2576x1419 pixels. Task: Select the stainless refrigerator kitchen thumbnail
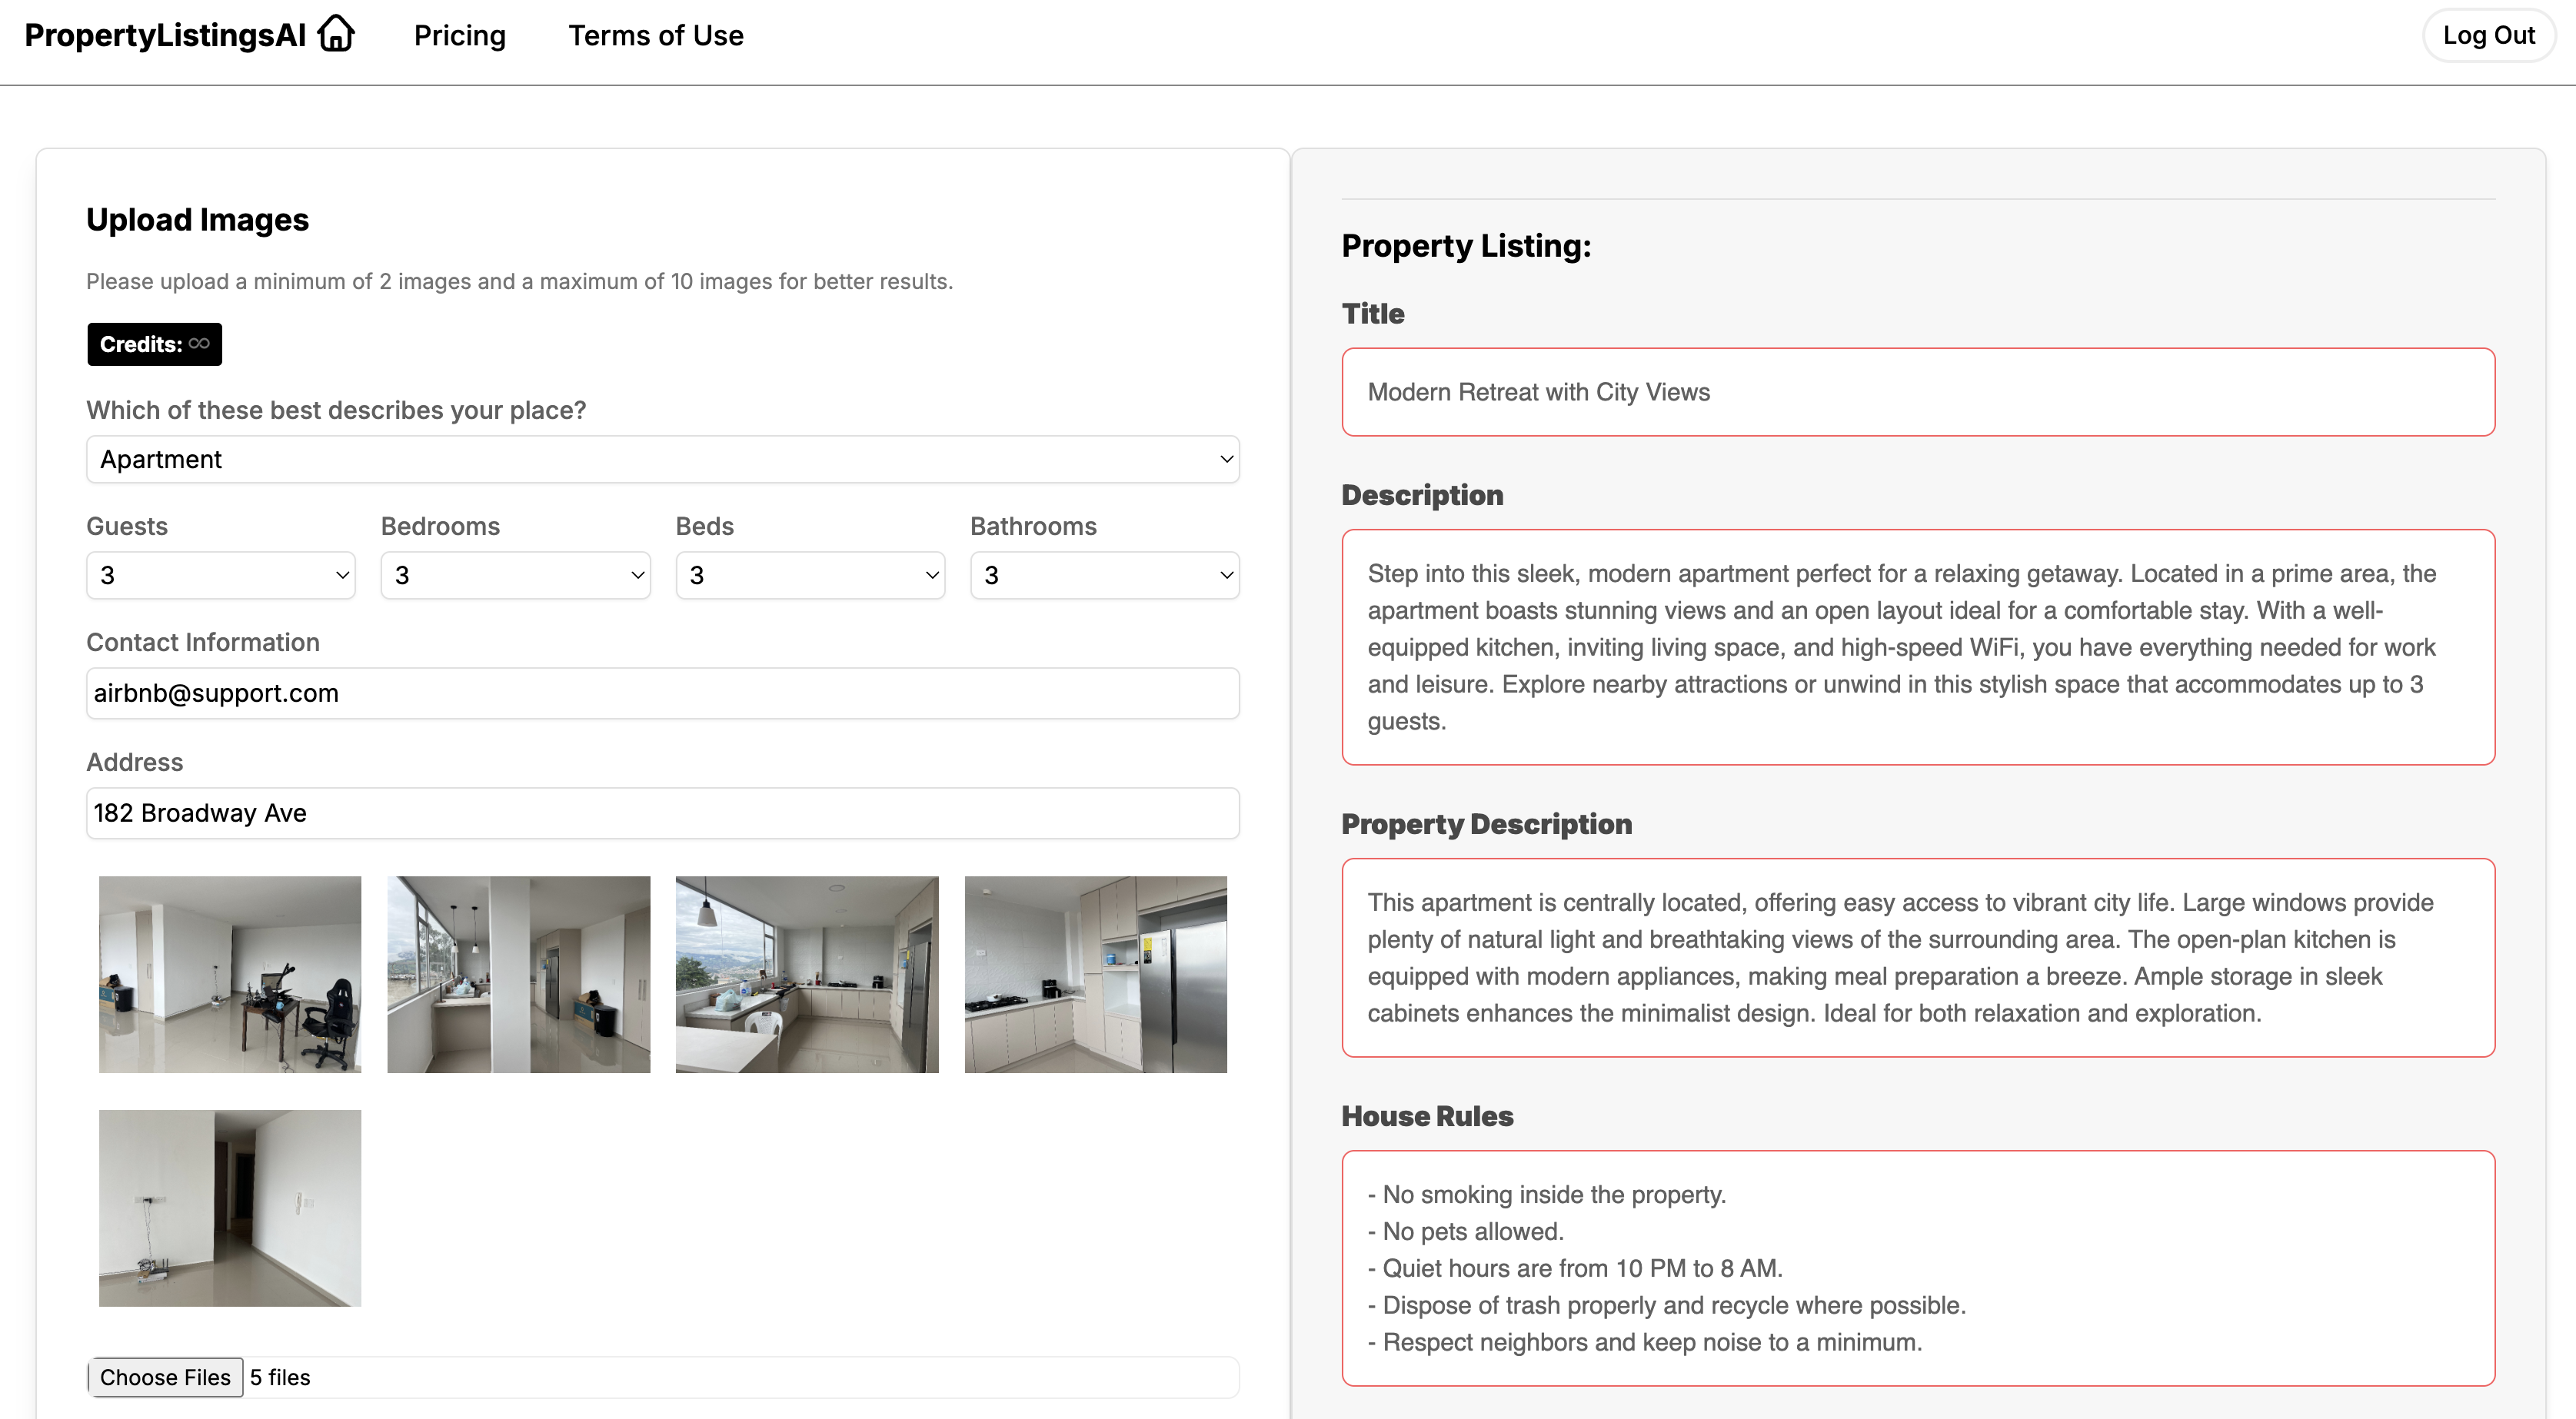pos(1095,974)
